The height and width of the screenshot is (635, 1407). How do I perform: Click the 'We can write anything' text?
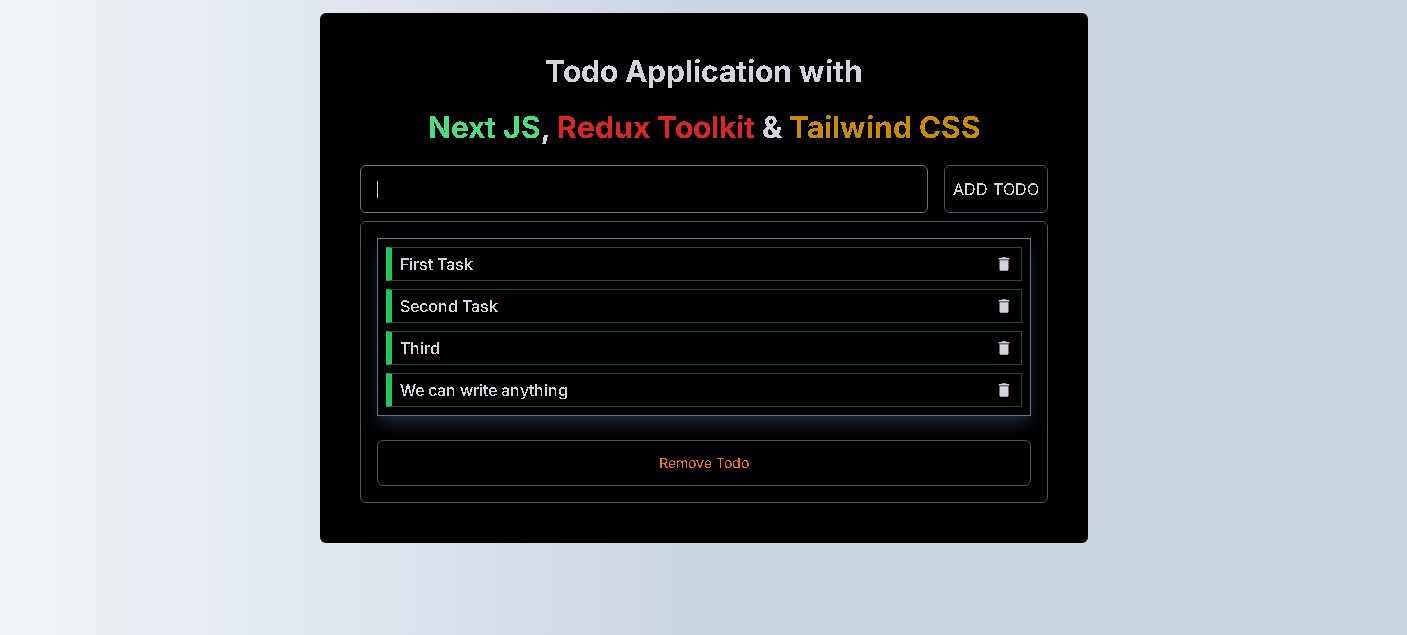483,390
